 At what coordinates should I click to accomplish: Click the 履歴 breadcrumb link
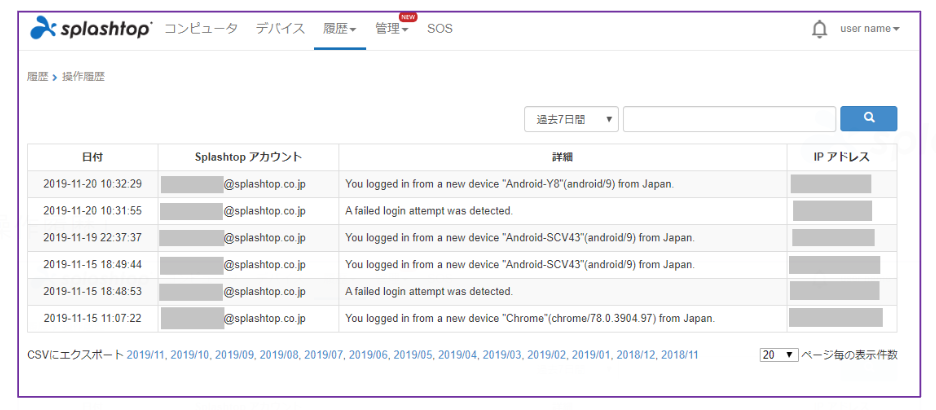37,77
